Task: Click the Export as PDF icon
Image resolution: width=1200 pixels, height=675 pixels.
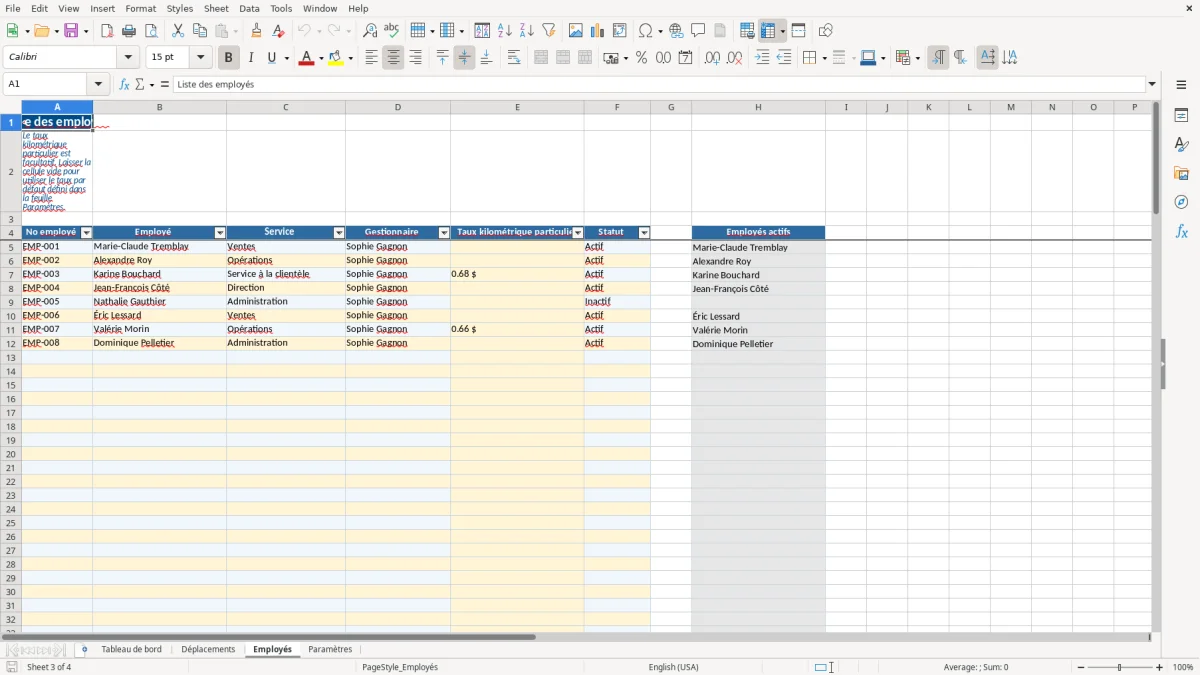Action: tap(107, 31)
